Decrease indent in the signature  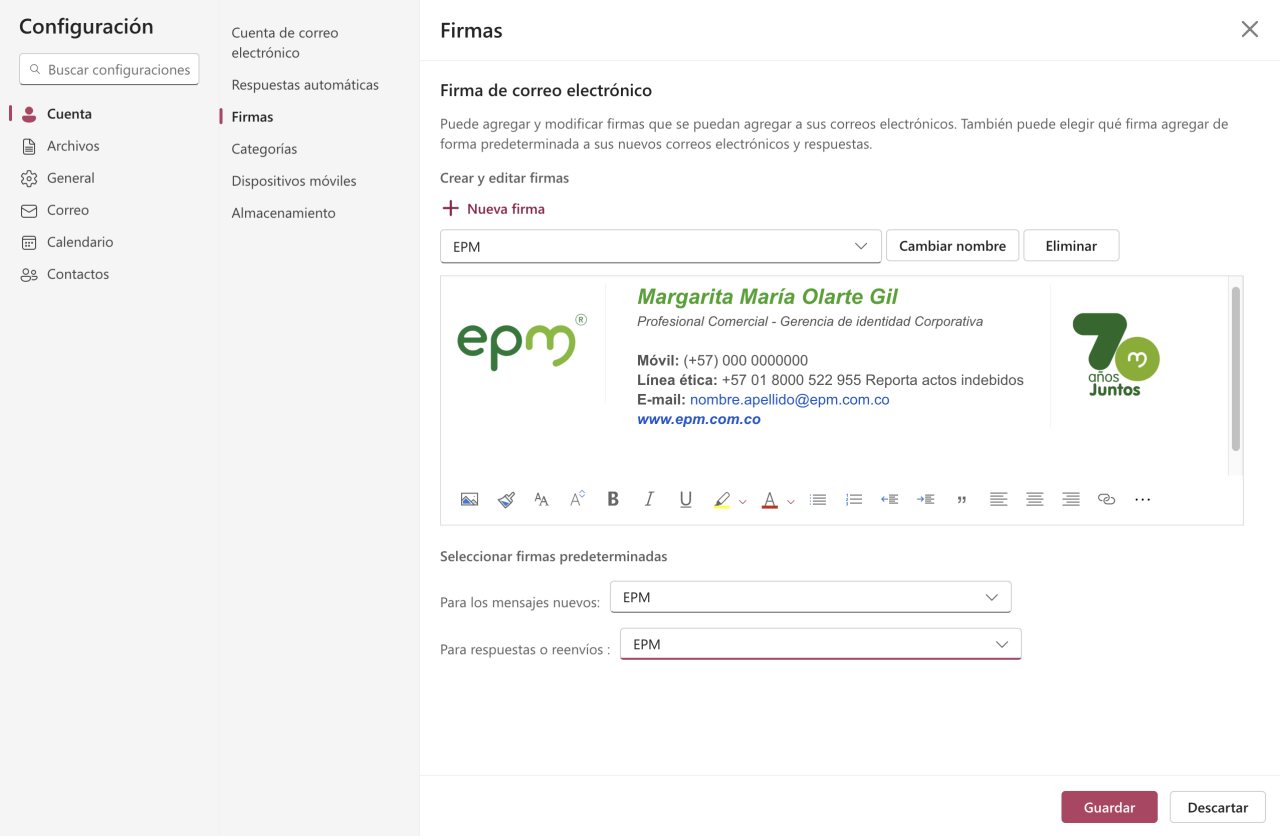[889, 499]
